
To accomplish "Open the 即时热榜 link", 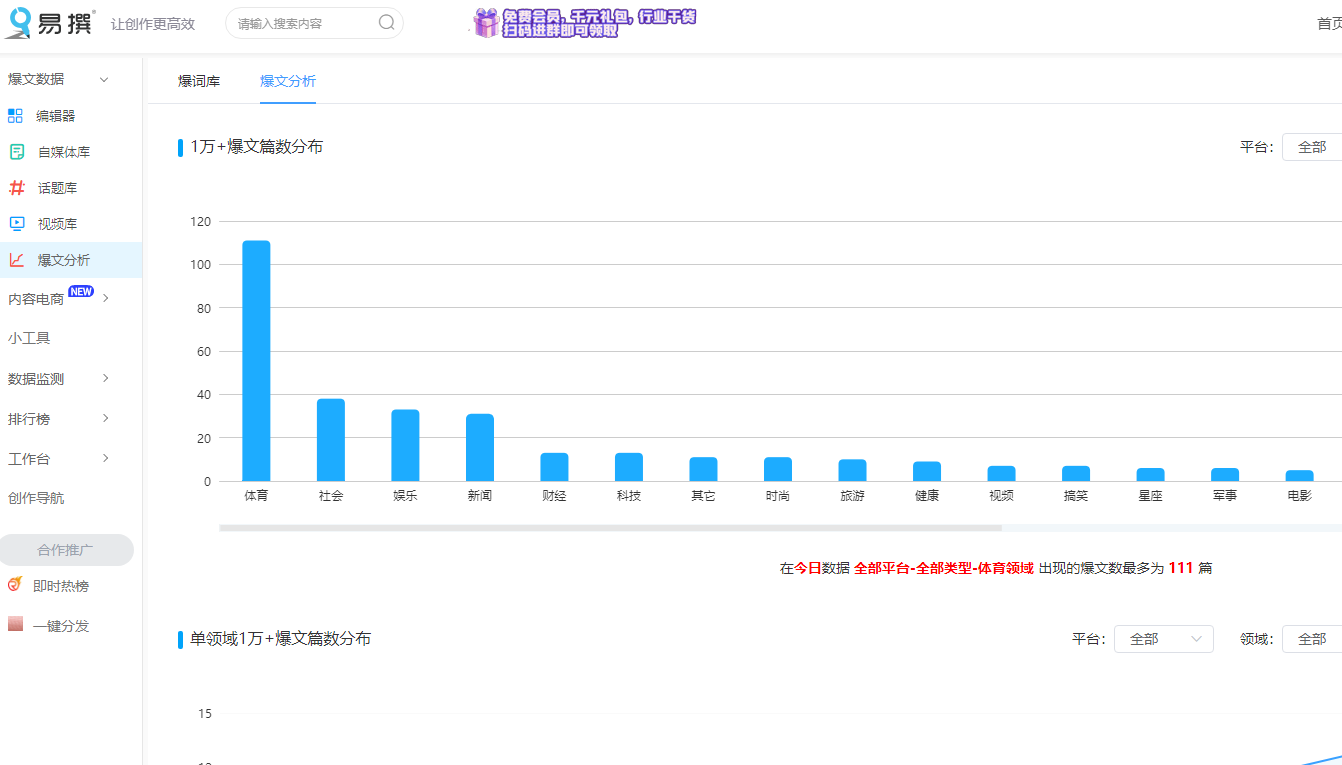I will tap(61, 586).
